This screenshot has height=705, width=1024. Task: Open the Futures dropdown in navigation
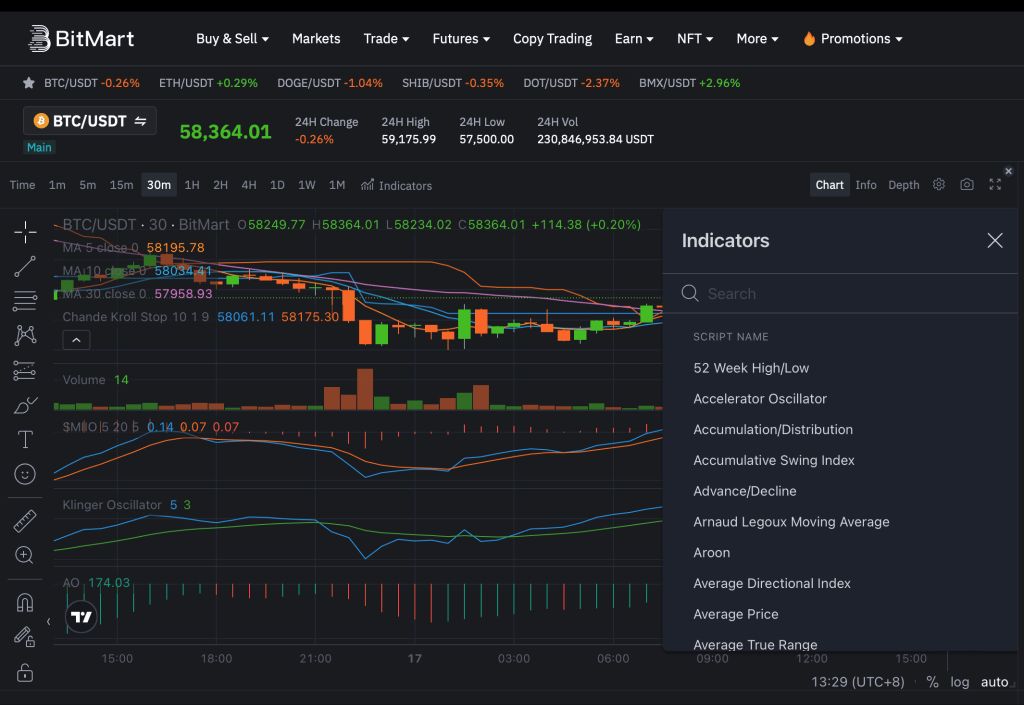pos(460,39)
